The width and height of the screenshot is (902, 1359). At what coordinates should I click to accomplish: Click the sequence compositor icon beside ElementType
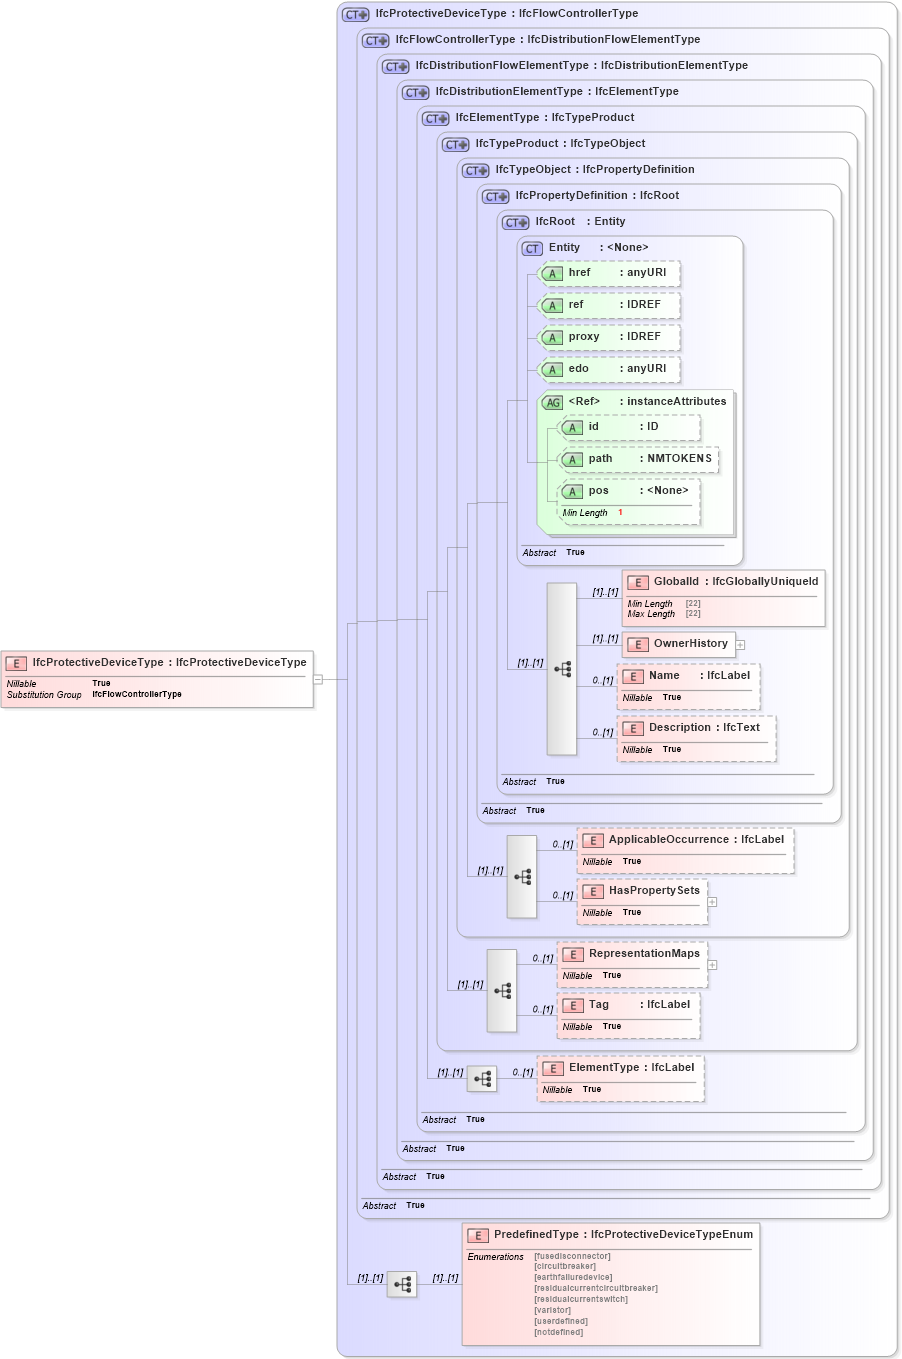[x=482, y=1078]
